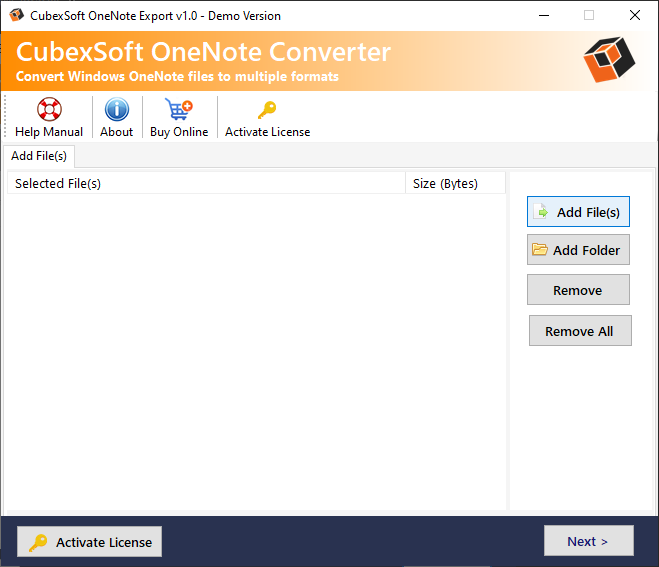Click the About info icon

point(116,109)
